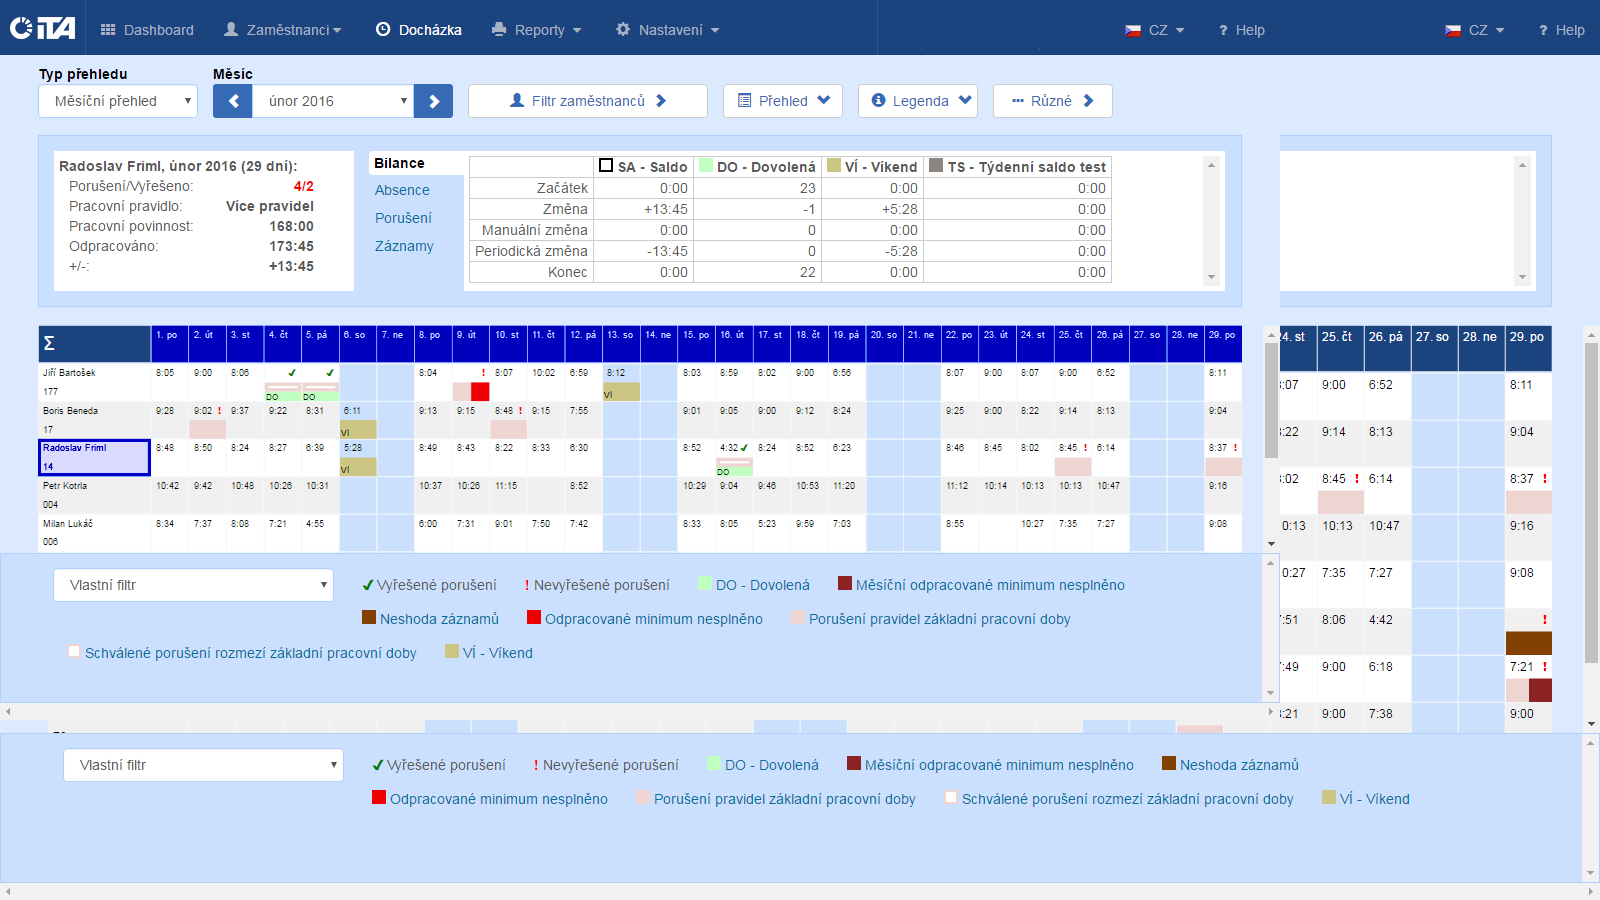Open the Legenda button

[921, 101]
